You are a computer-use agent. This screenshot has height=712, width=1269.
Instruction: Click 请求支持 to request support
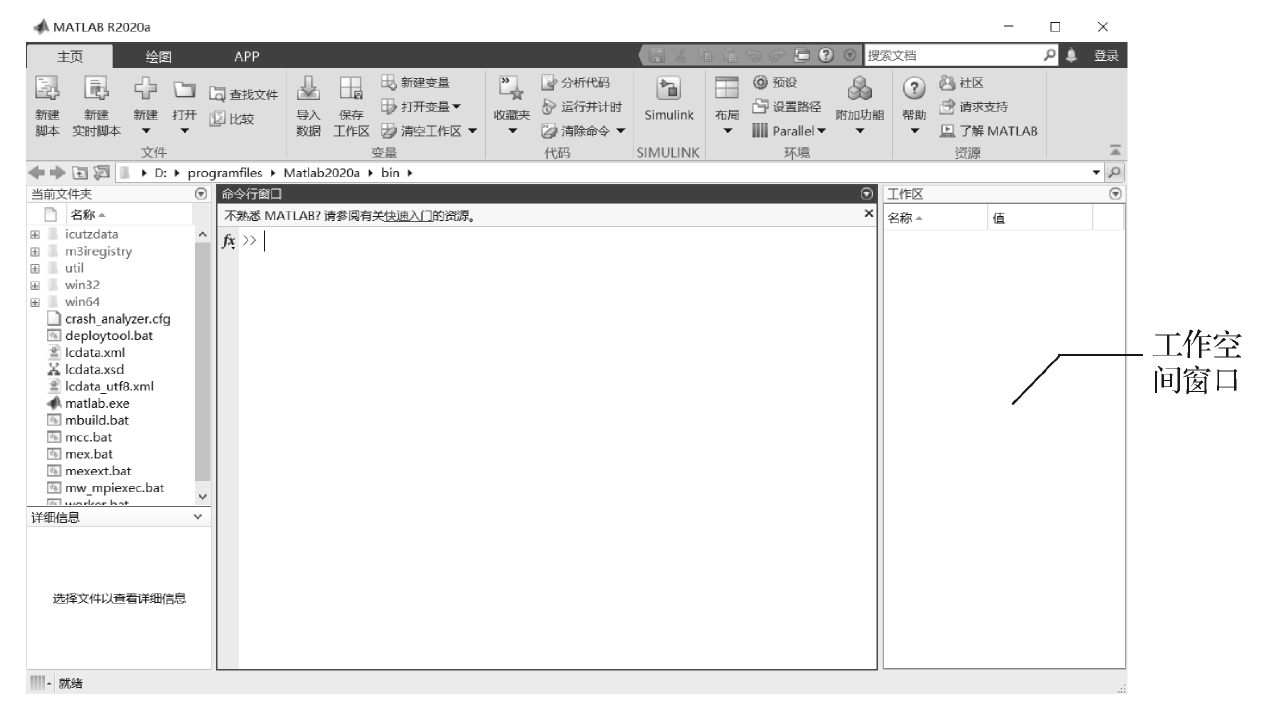pos(974,107)
